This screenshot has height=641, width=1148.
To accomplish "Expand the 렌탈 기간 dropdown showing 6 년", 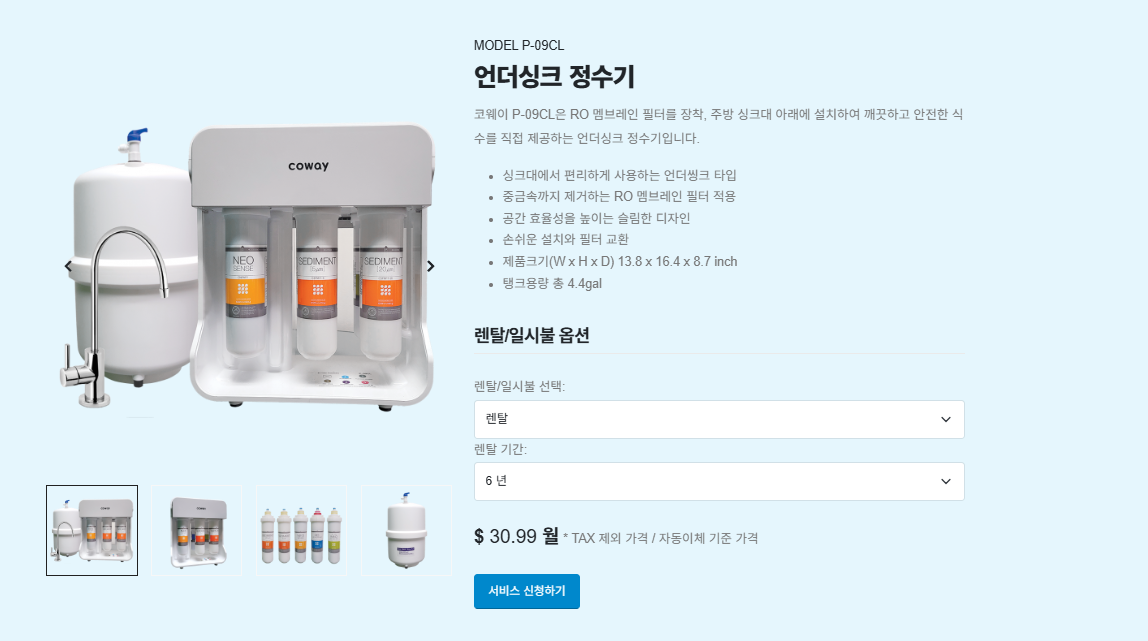I will [x=719, y=481].
